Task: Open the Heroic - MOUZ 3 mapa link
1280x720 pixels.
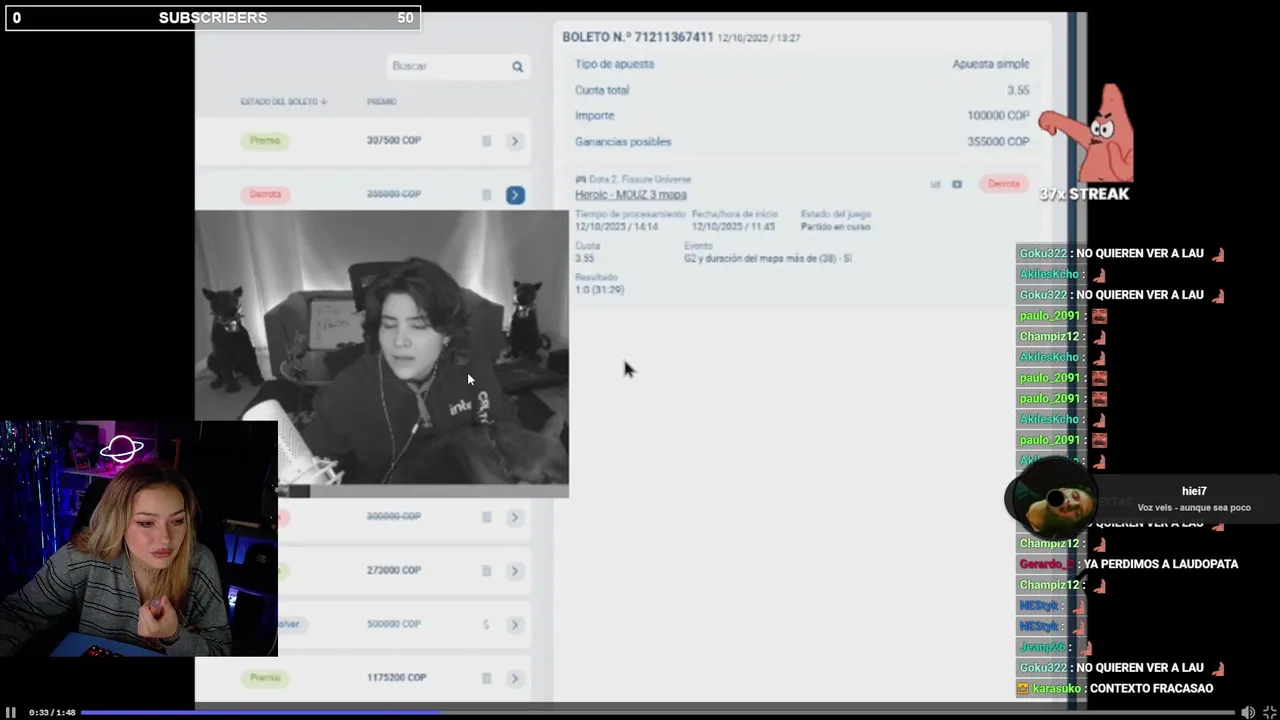Action: 630,195
